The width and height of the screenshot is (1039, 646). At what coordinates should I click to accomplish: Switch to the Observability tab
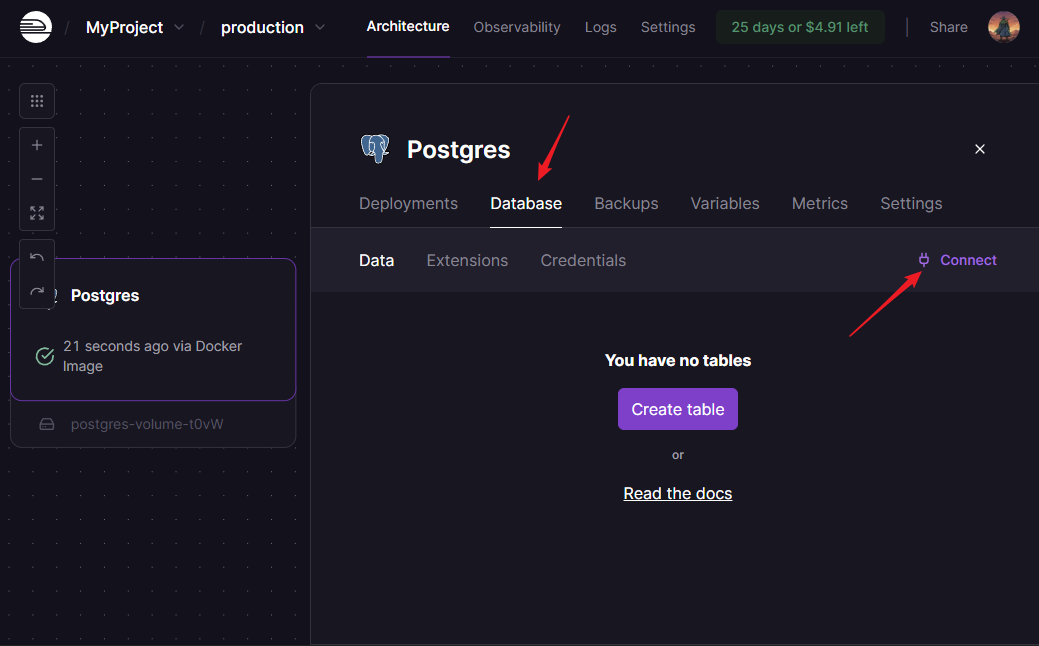coord(516,27)
